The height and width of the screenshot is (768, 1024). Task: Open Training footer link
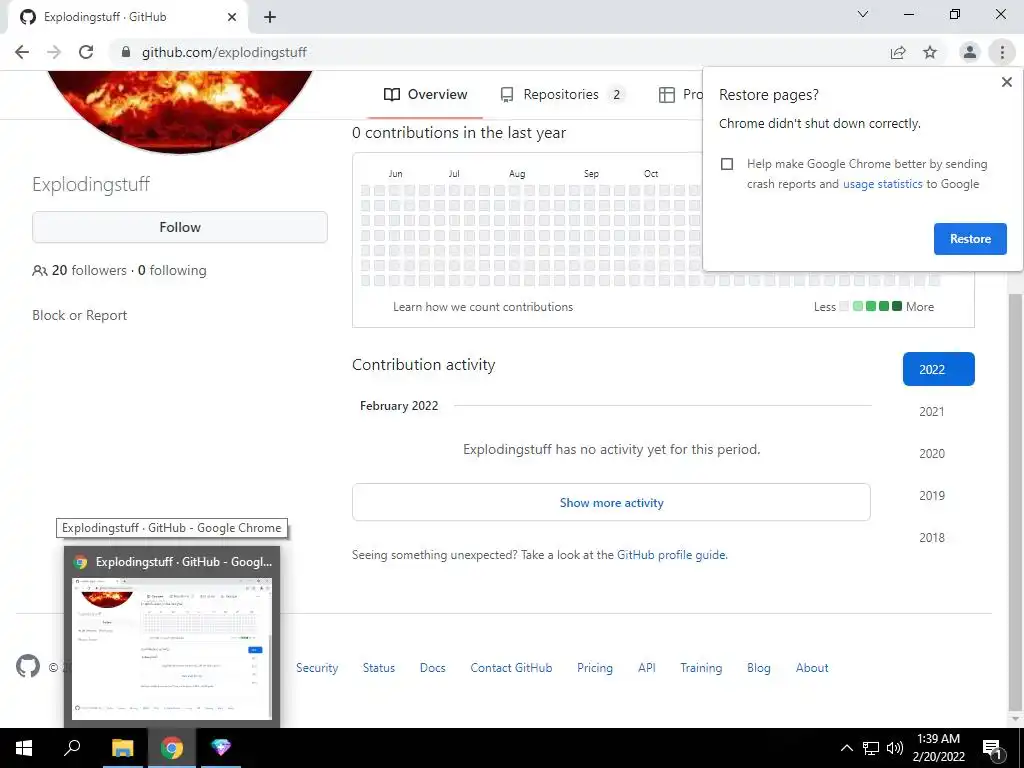pos(701,668)
